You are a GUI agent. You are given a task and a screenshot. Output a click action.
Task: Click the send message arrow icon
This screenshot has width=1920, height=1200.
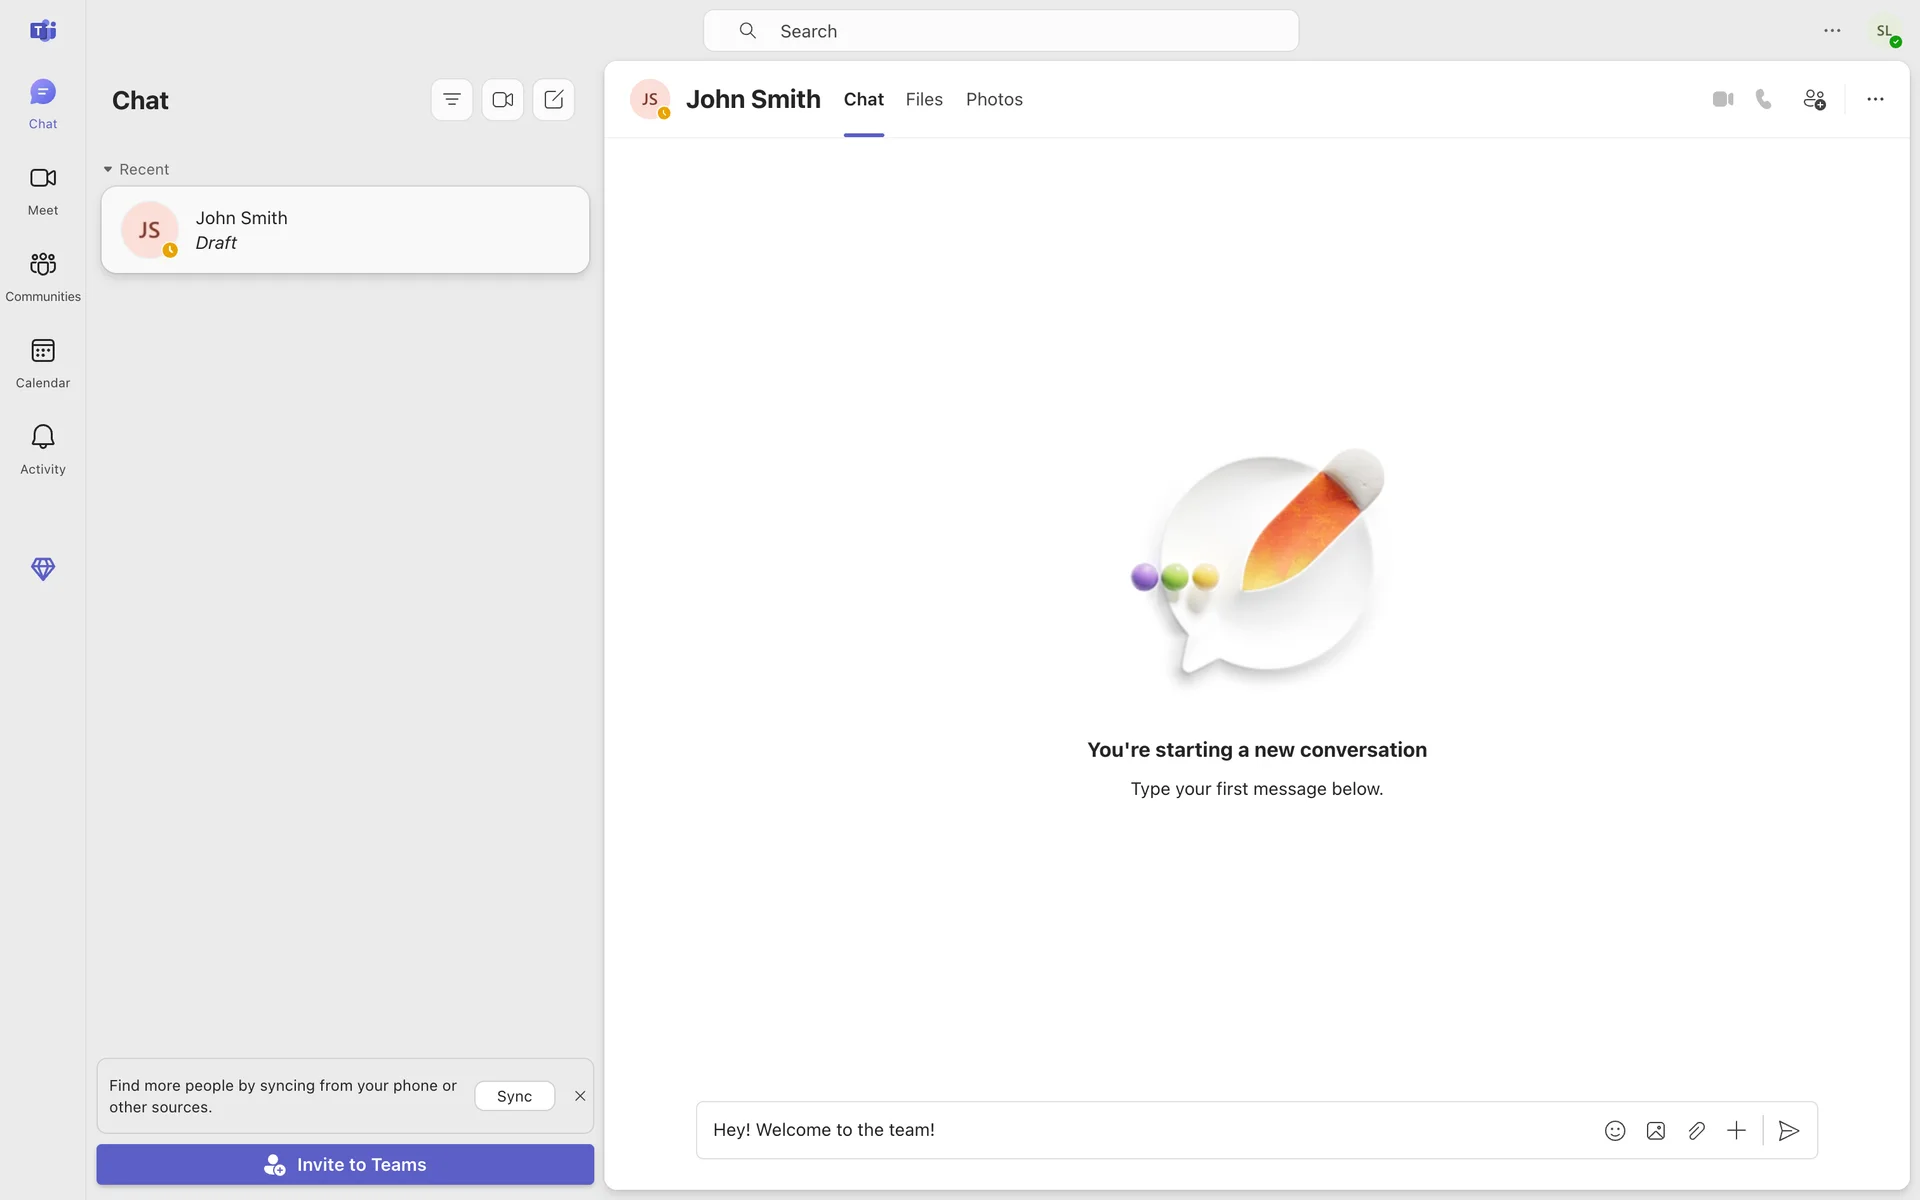click(1789, 1130)
